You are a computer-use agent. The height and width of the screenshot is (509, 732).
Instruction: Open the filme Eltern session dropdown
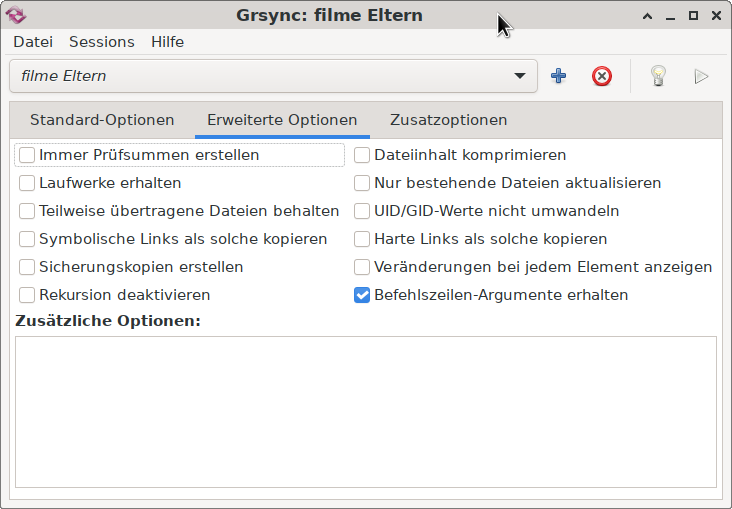tap(274, 76)
